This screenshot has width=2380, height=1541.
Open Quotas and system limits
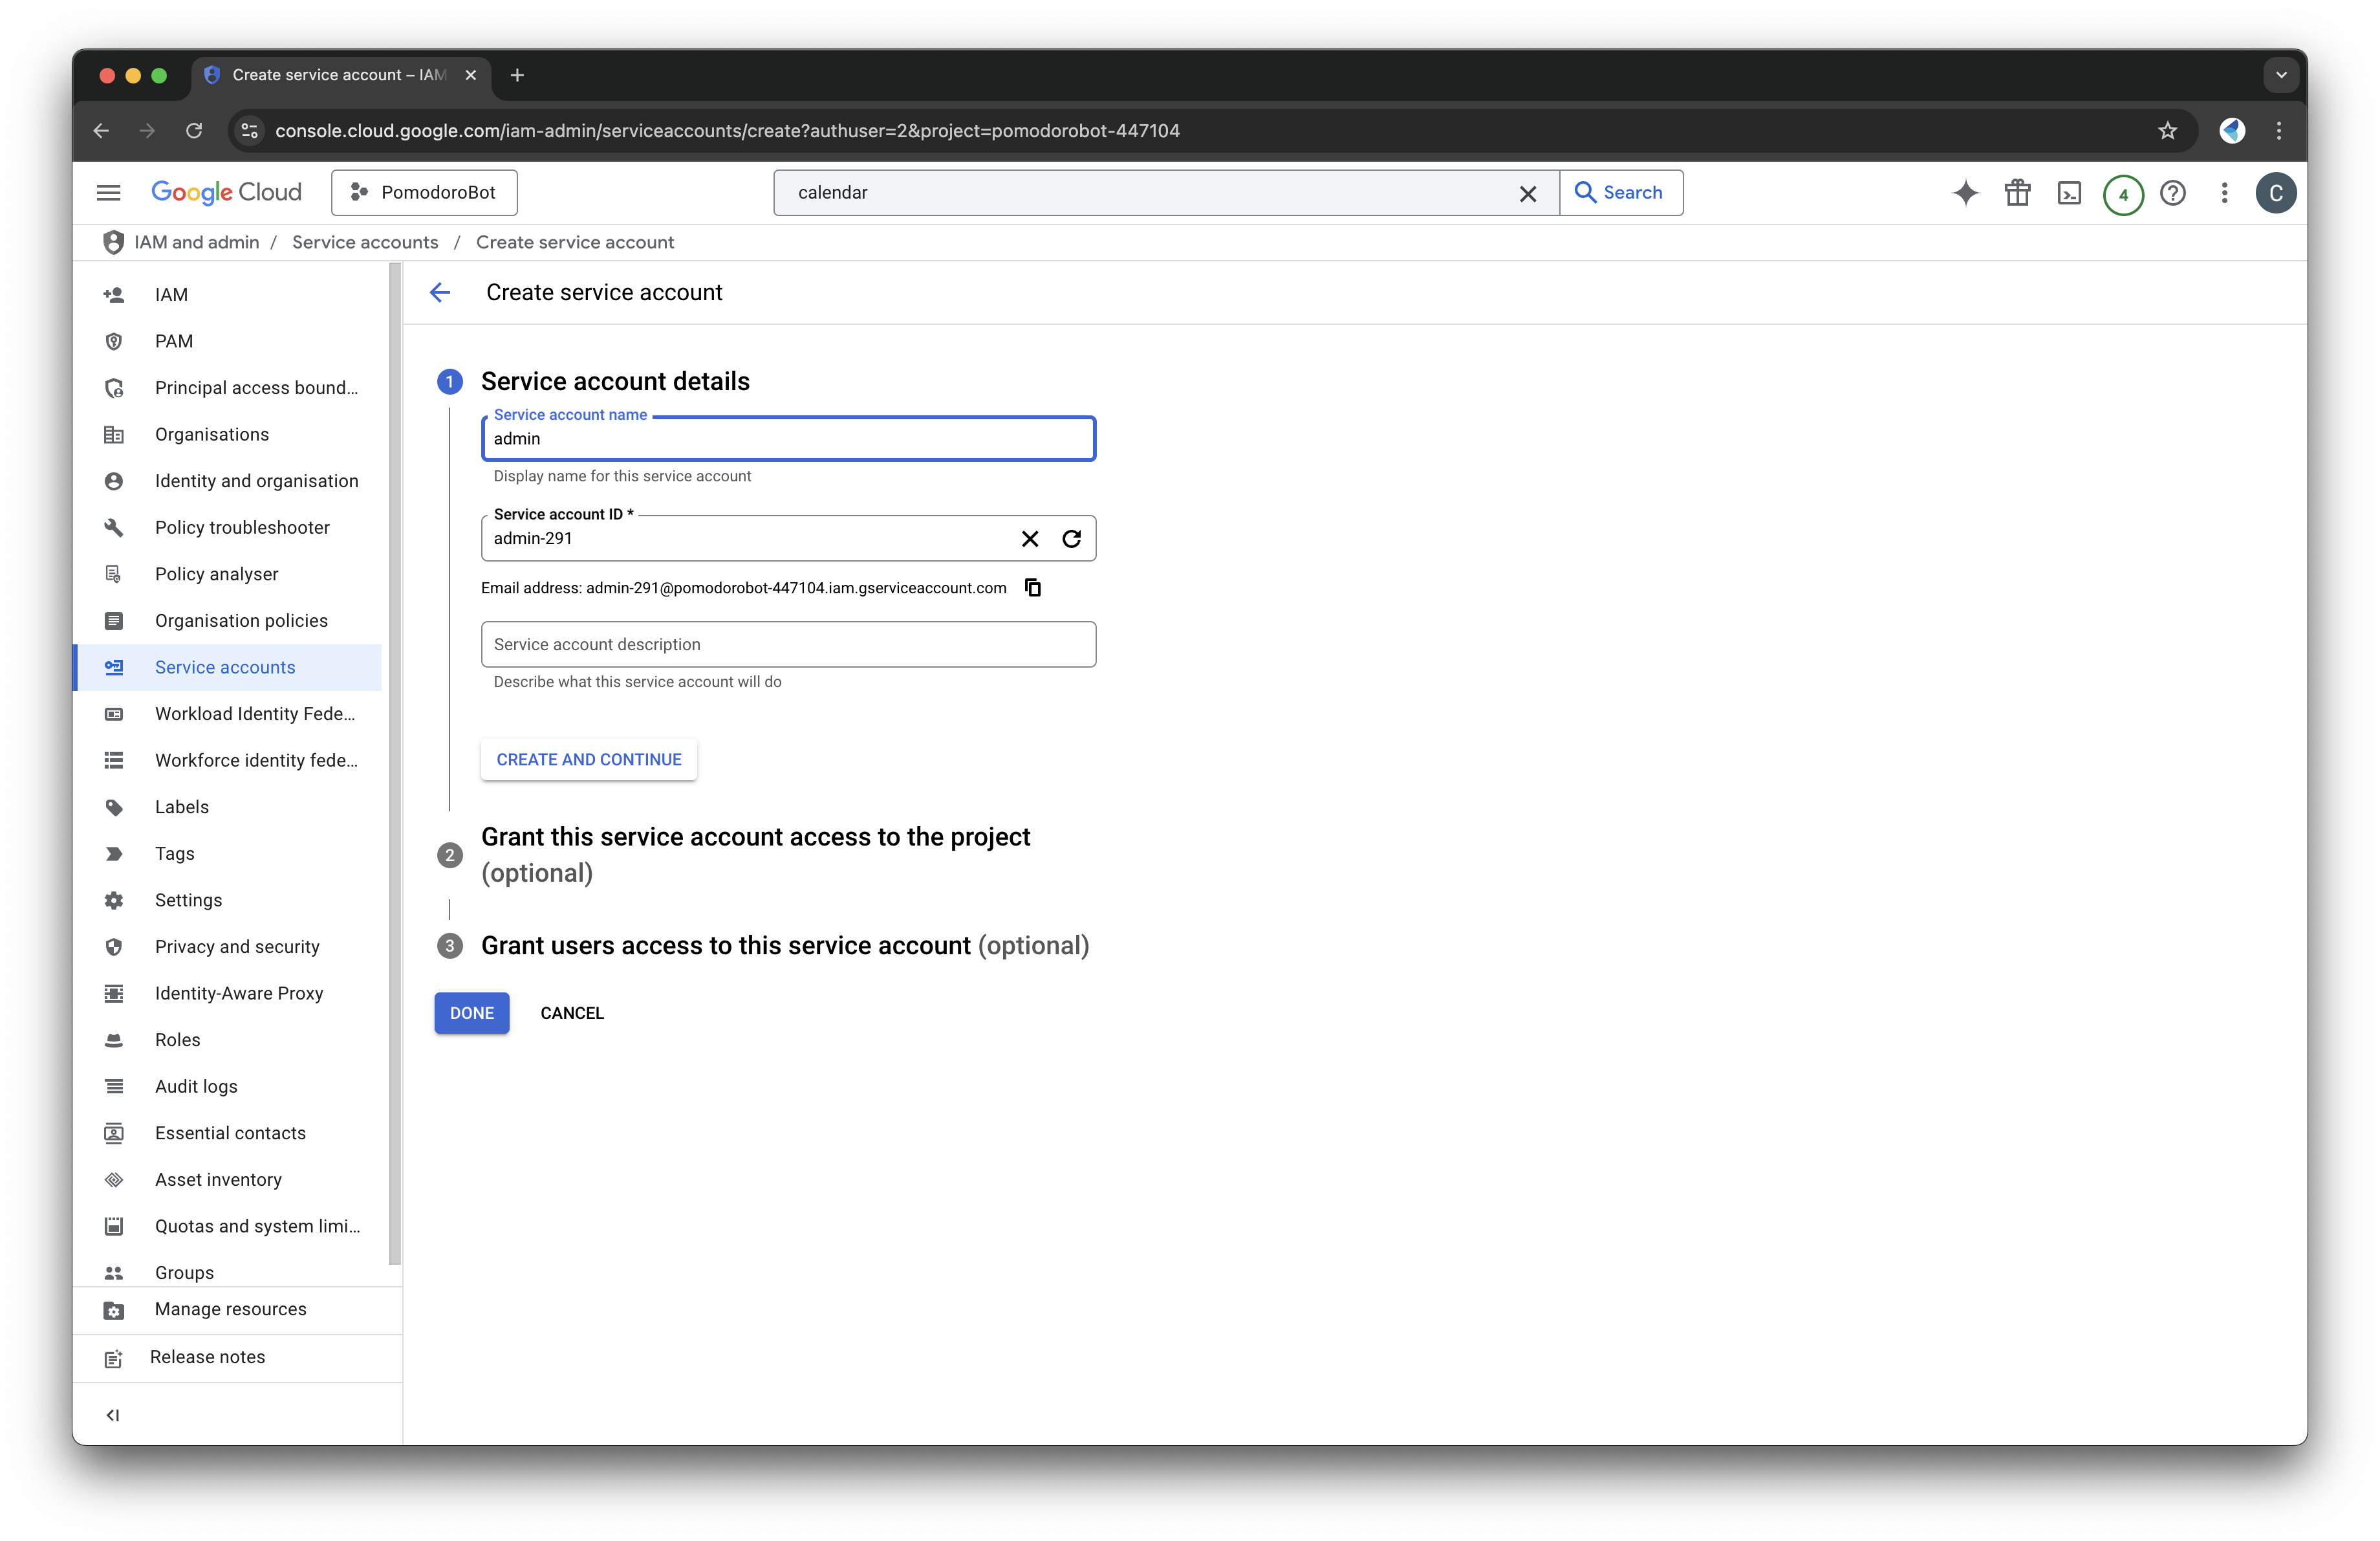click(x=227, y=1226)
